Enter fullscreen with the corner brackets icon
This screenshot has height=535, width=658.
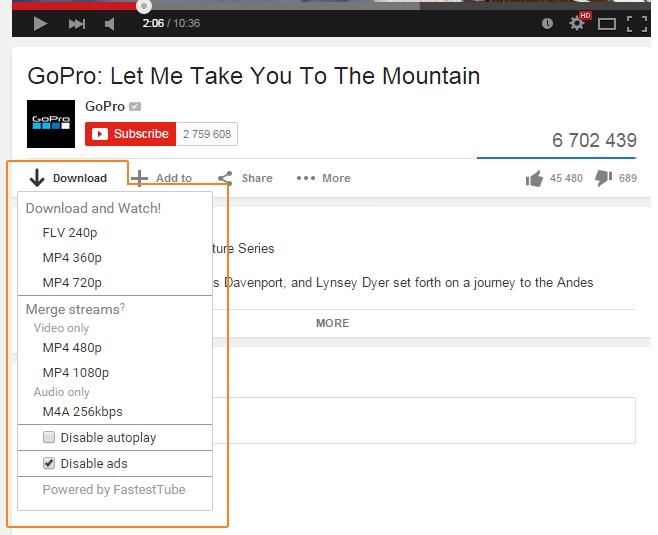click(637, 24)
